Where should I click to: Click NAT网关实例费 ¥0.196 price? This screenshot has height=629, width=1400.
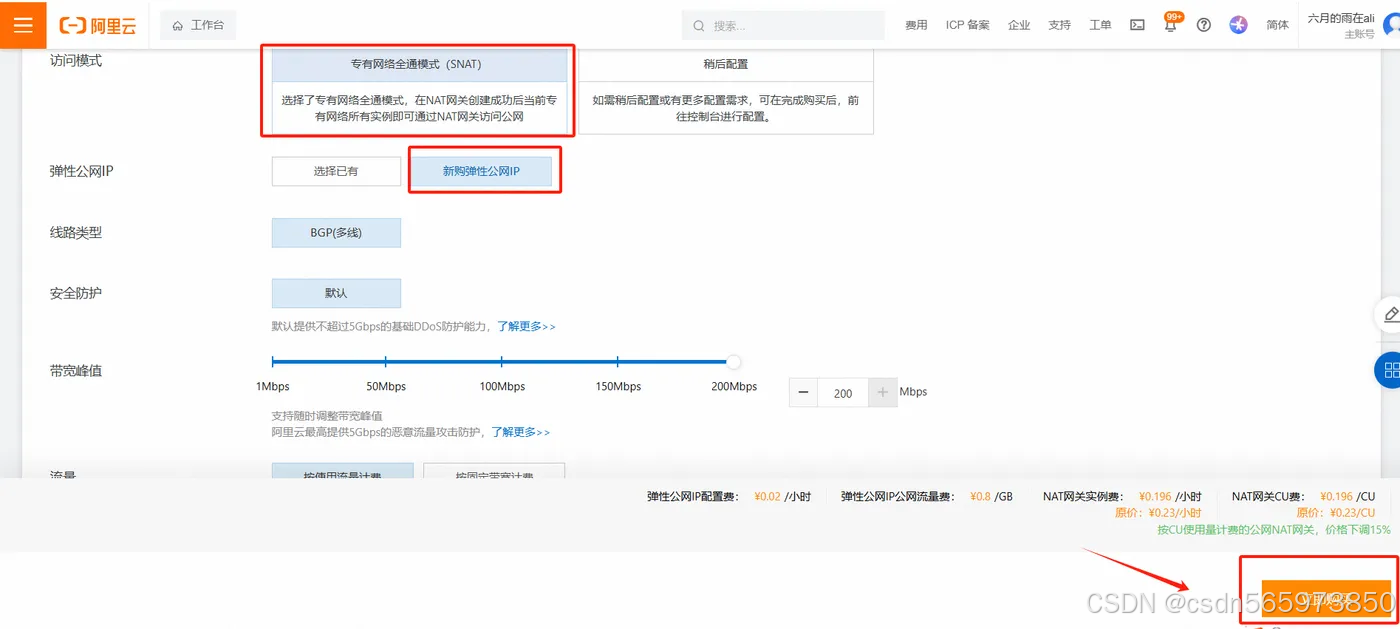1170,496
